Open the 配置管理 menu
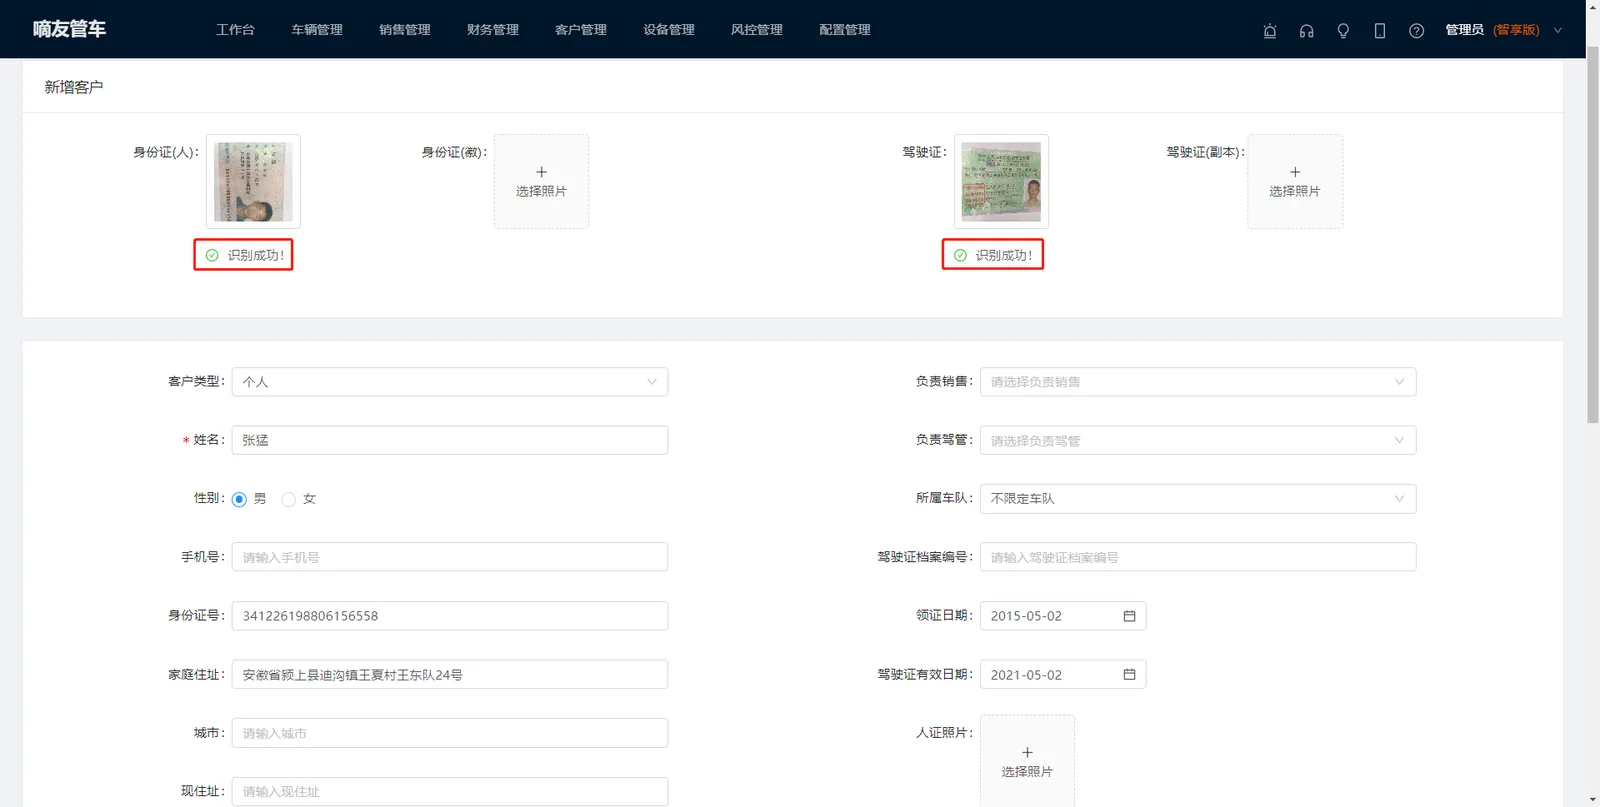 coord(845,30)
